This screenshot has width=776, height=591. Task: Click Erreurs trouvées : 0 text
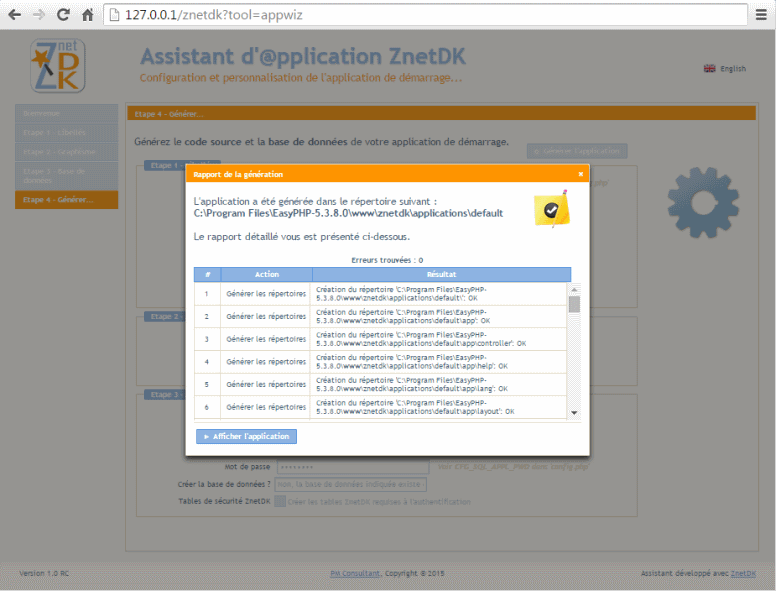[387, 260]
